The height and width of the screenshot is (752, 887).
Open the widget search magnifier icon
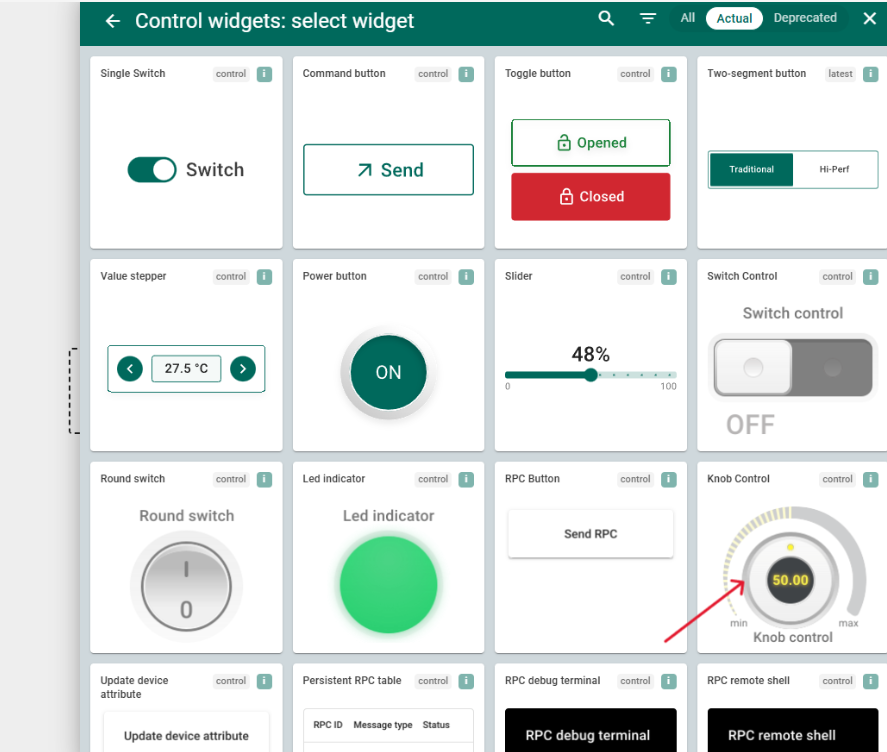(606, 18)
